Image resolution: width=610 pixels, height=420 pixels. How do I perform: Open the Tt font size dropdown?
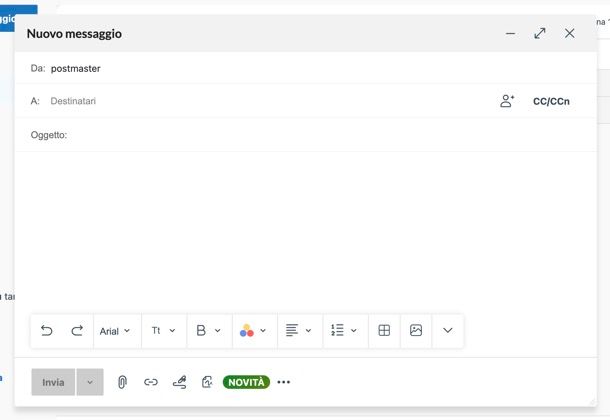163,331
